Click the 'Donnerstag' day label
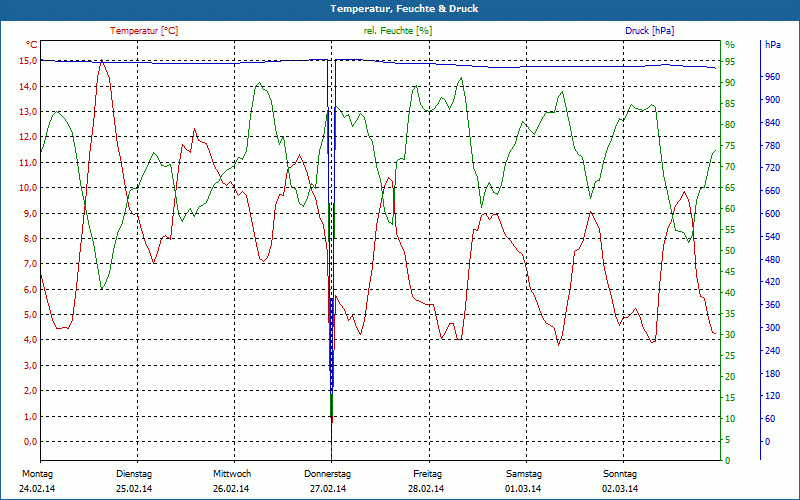The image size is (800, 500). pyautogui.click(x=328, y=474)
